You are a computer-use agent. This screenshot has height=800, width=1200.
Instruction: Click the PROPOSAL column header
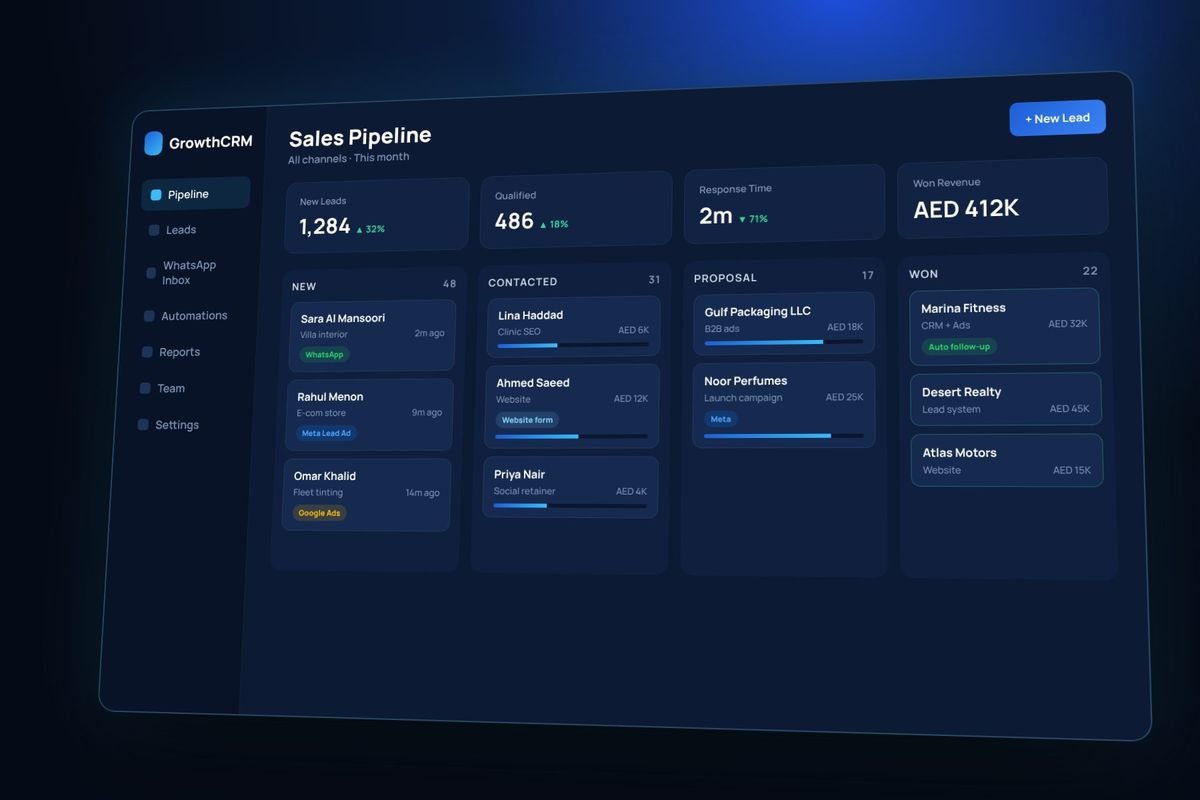coord(725,278)
